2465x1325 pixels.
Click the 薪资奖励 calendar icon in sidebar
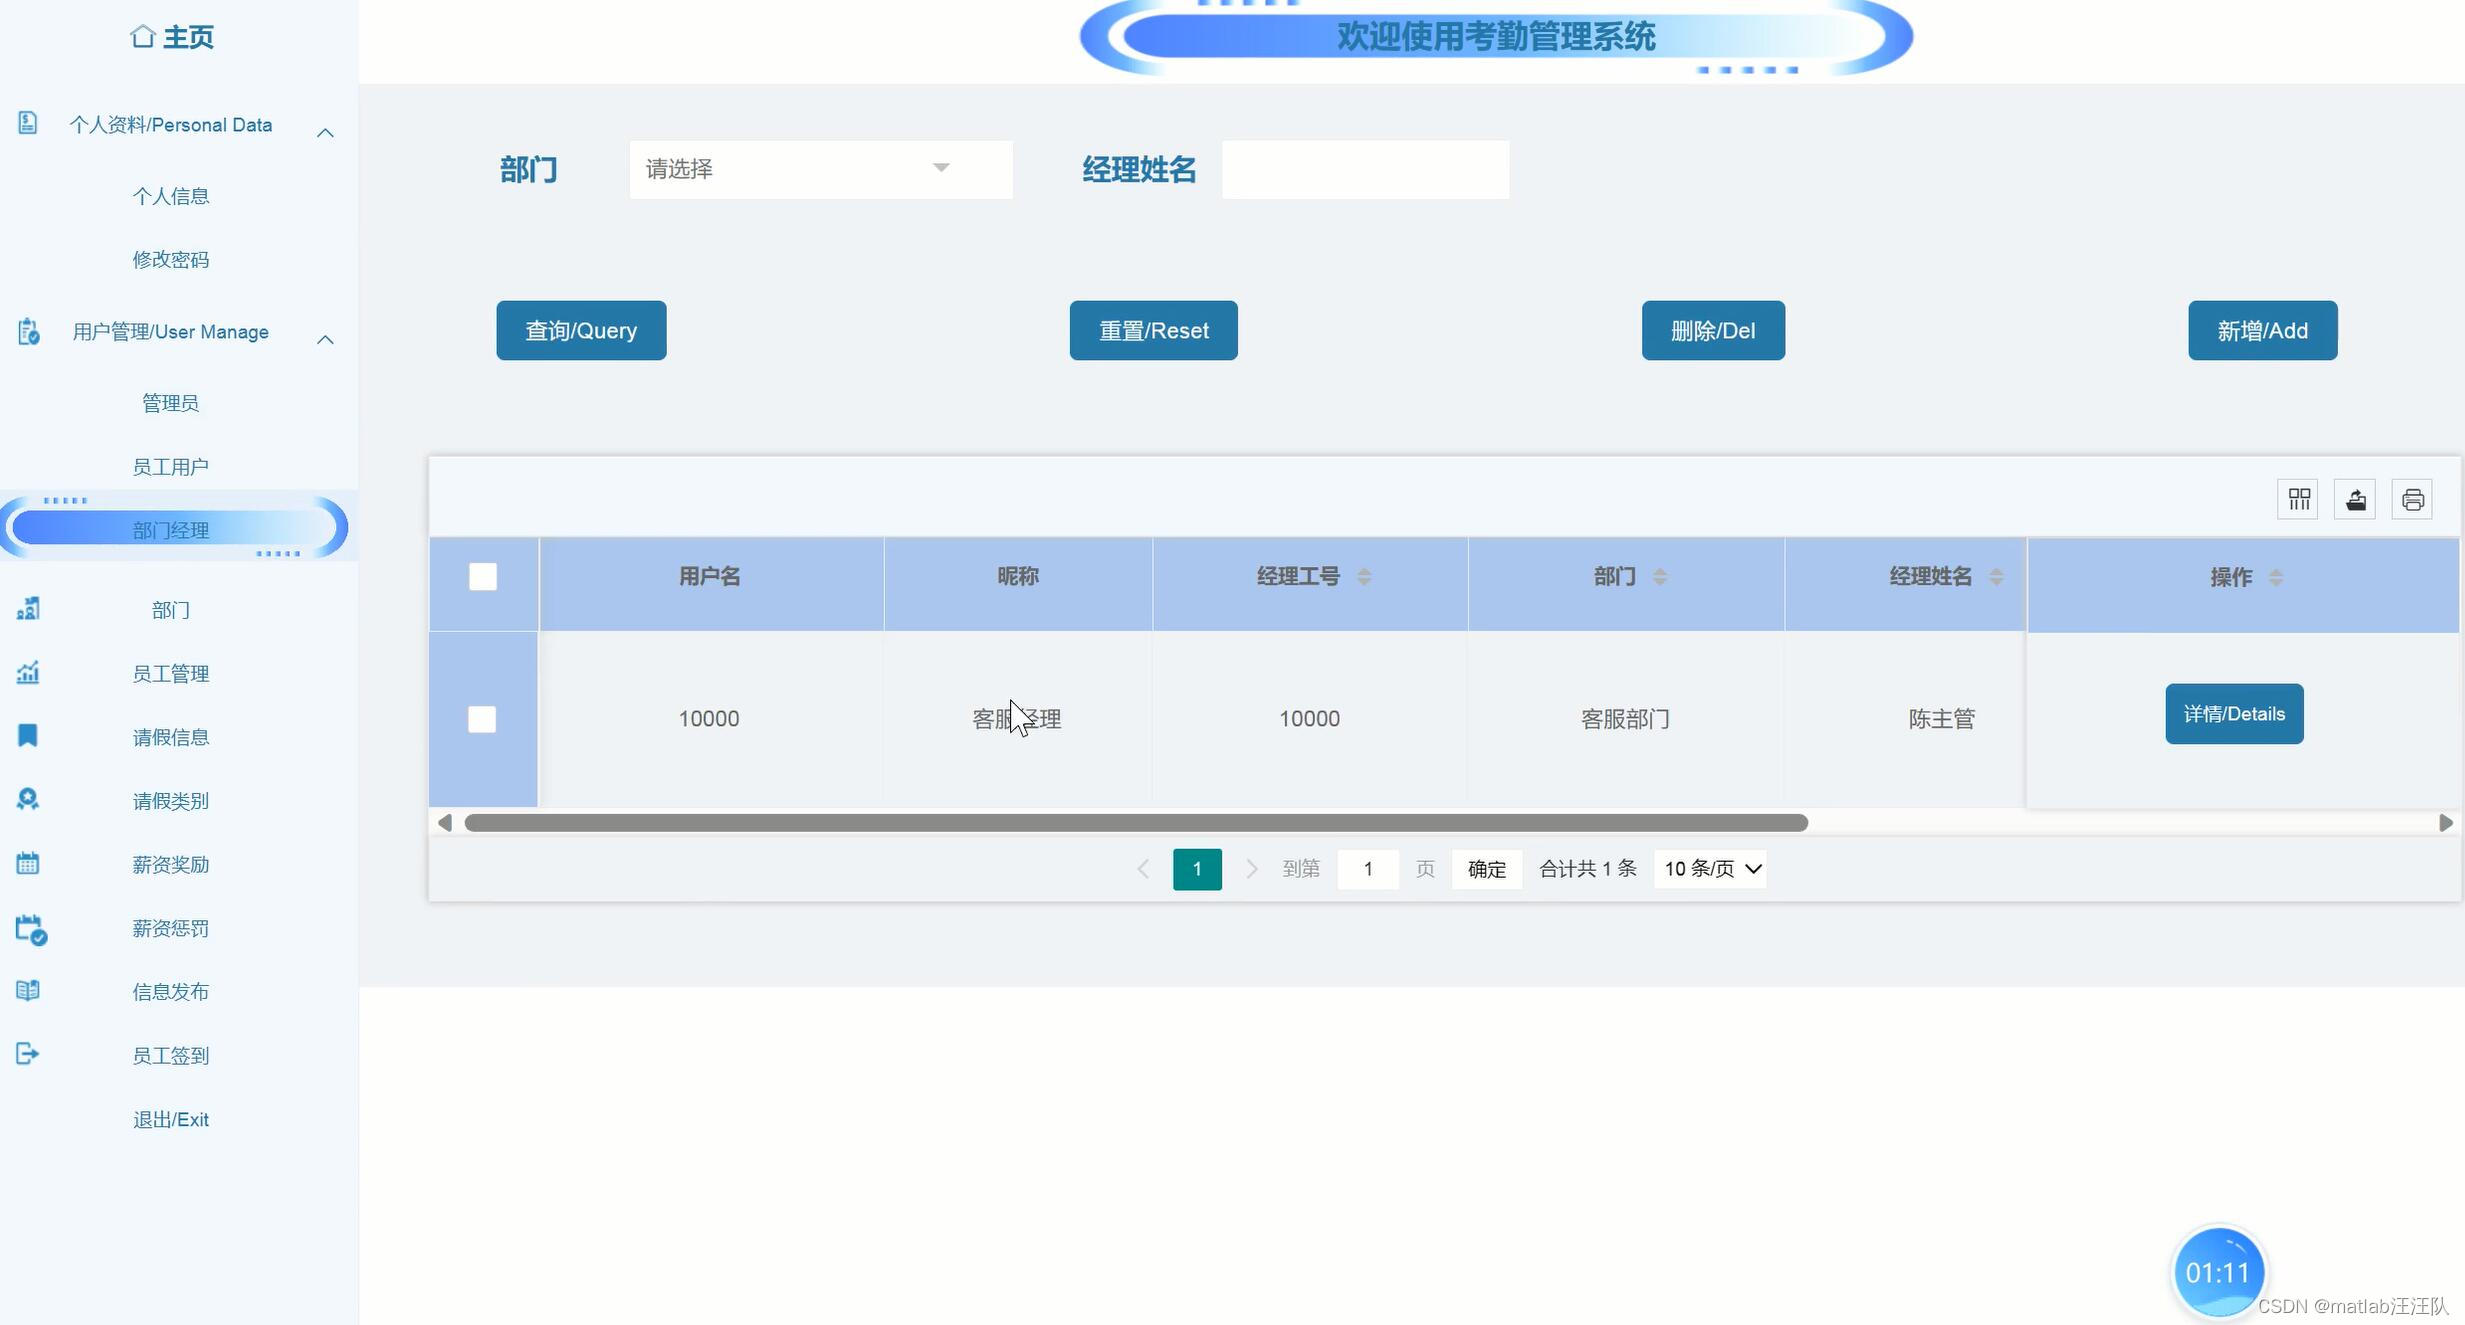click(28, 863)
